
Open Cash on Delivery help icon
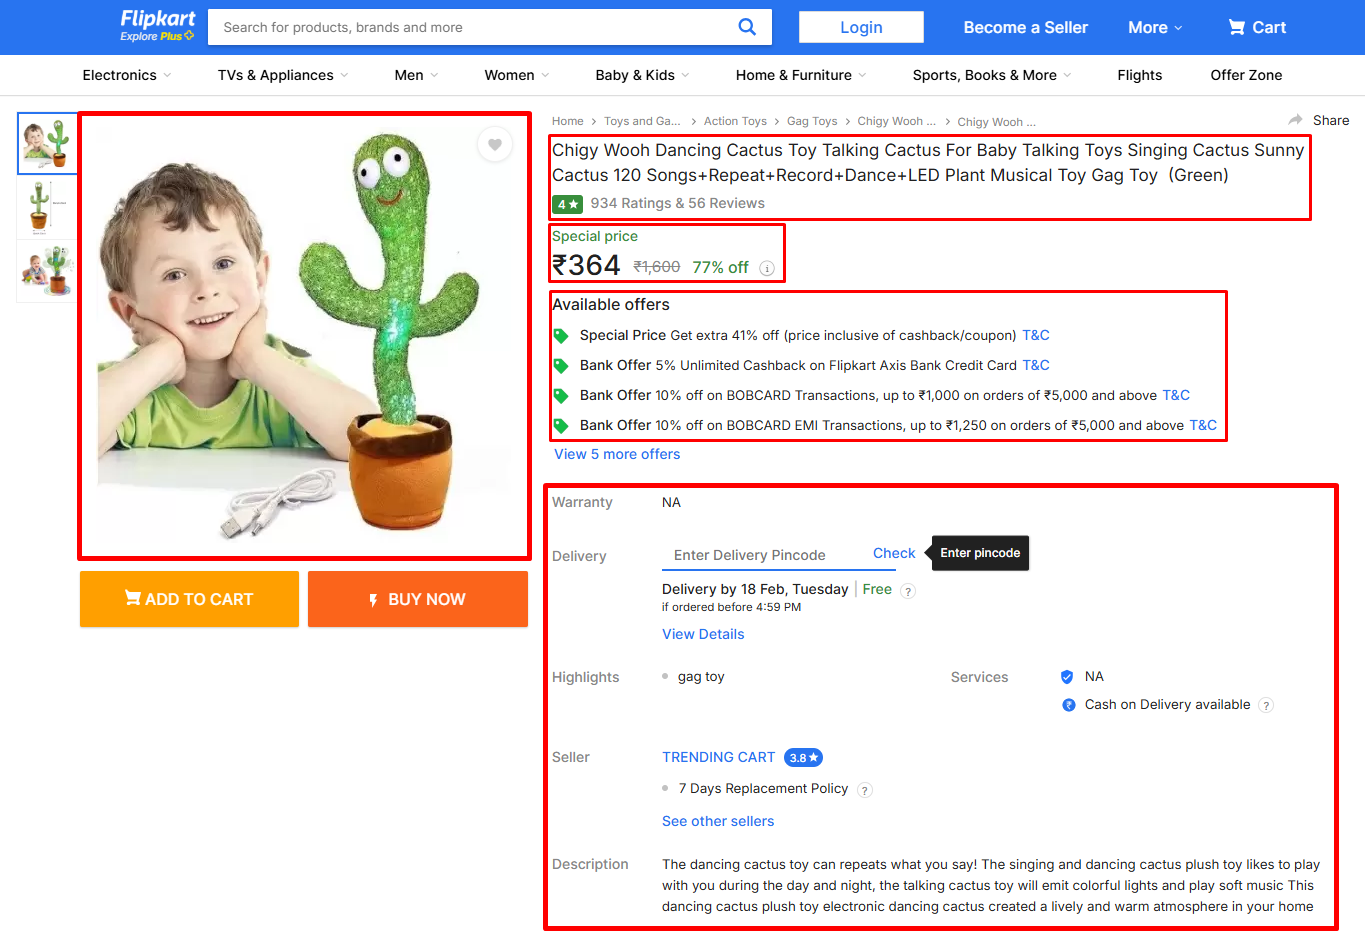tap(1266, 705)
